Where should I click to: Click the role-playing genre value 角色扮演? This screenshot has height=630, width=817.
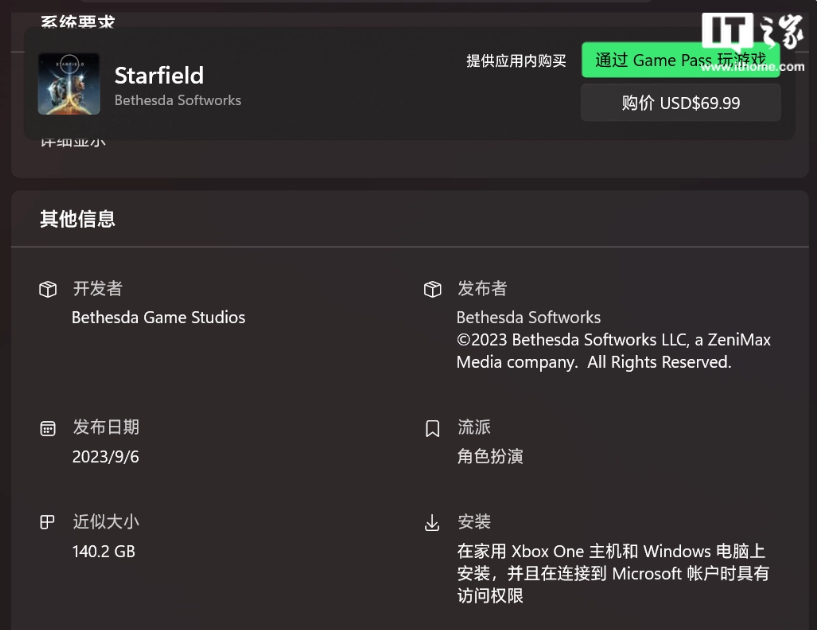(490, 456)
